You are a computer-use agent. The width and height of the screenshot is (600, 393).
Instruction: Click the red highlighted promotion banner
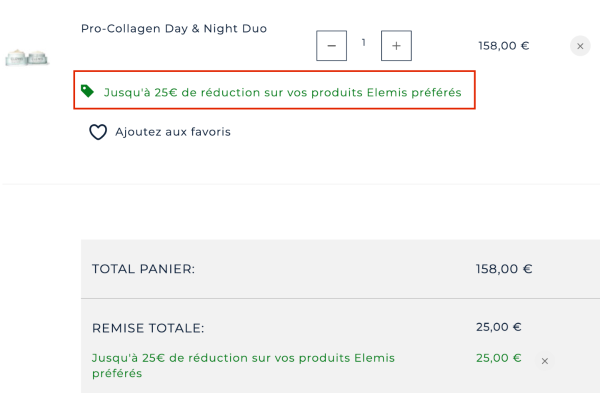point(274,90)
